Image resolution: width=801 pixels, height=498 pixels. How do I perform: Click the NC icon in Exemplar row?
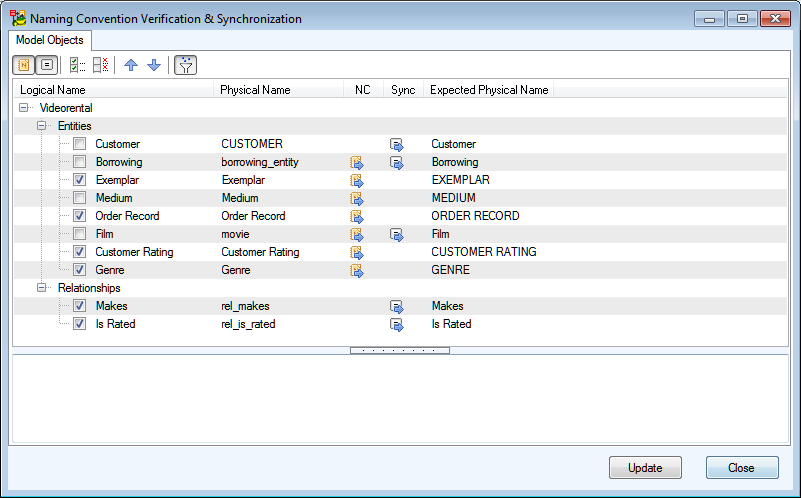[357, 181]
